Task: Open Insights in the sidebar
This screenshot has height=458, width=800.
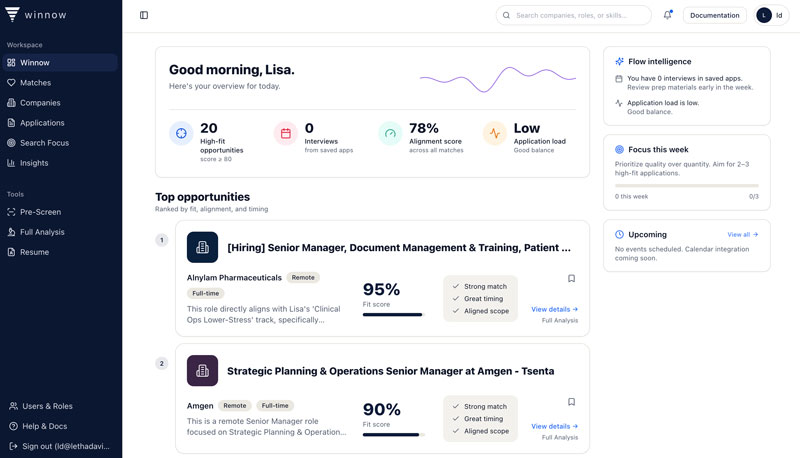Action: 60,163
